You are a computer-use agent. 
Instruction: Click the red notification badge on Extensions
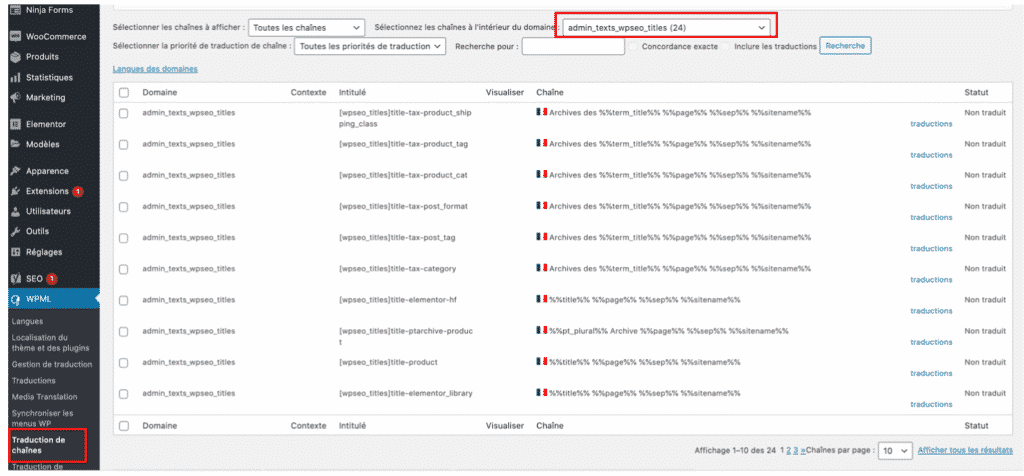(78, 191)
